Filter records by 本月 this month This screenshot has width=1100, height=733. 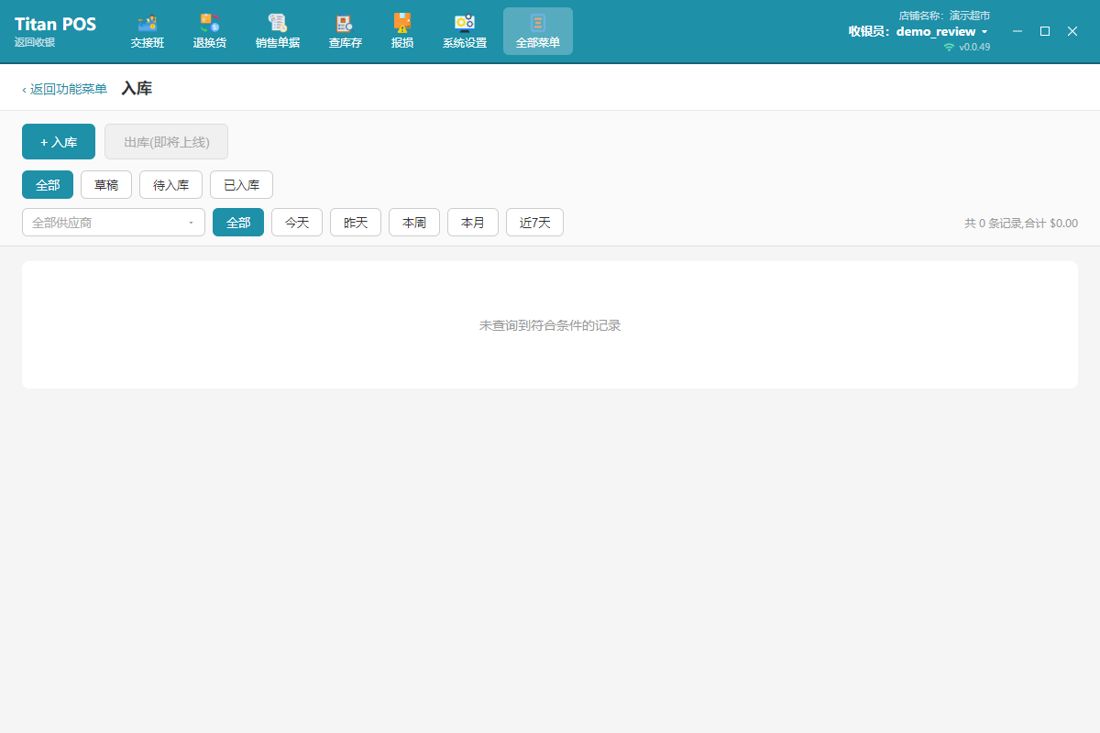pos(473,222)
